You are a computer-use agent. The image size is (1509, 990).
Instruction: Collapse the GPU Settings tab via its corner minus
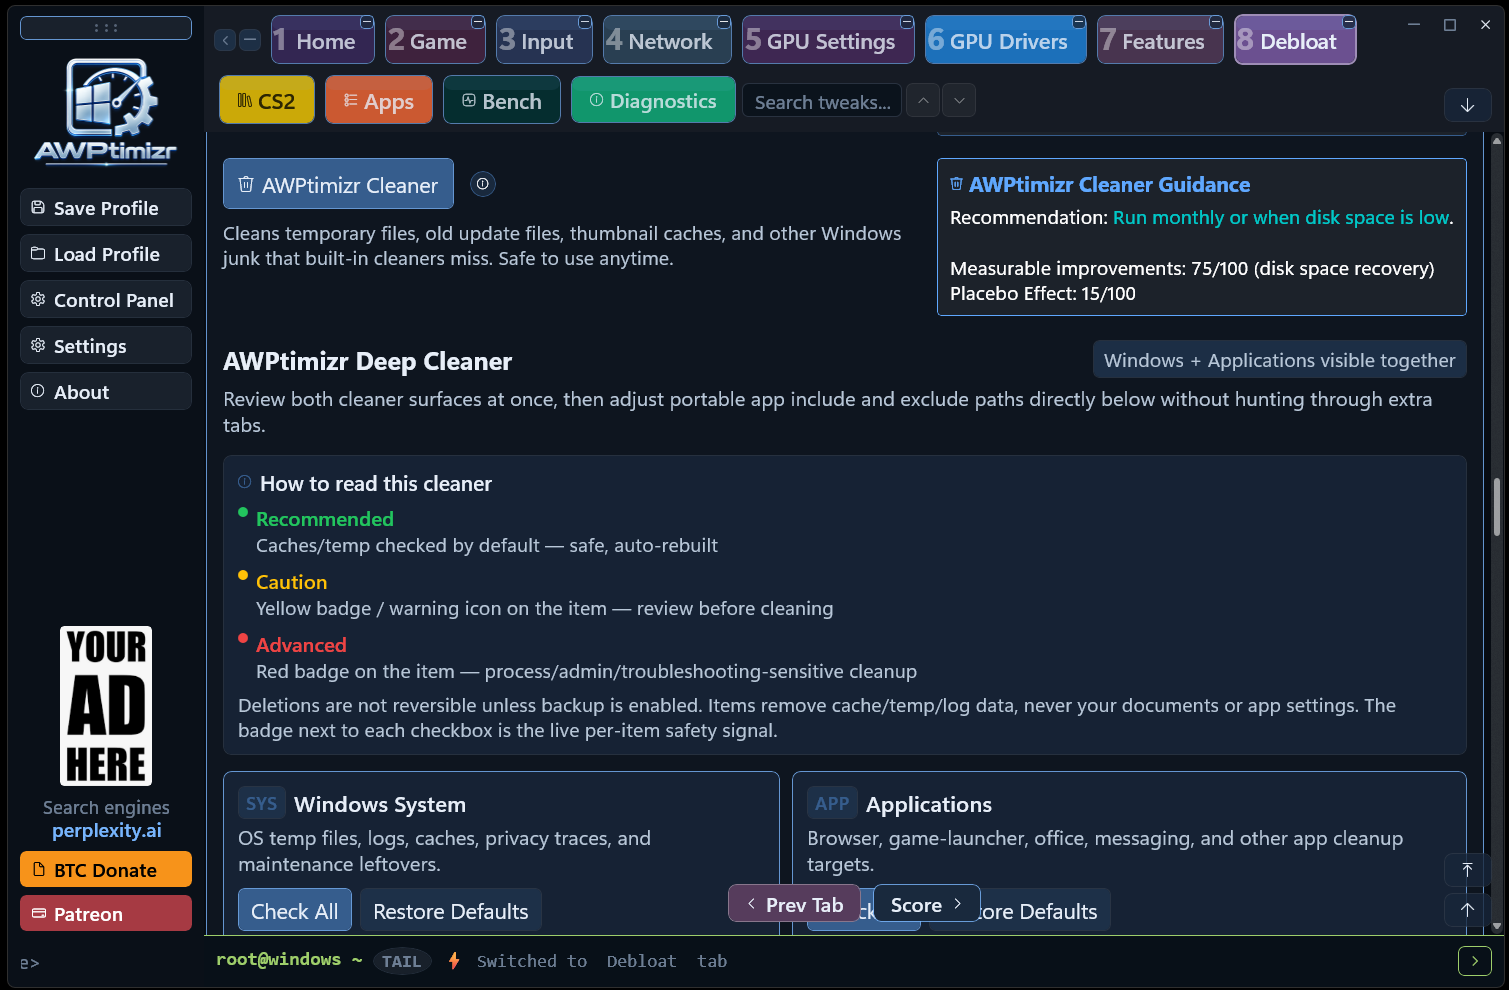click(x=907, y=22)
